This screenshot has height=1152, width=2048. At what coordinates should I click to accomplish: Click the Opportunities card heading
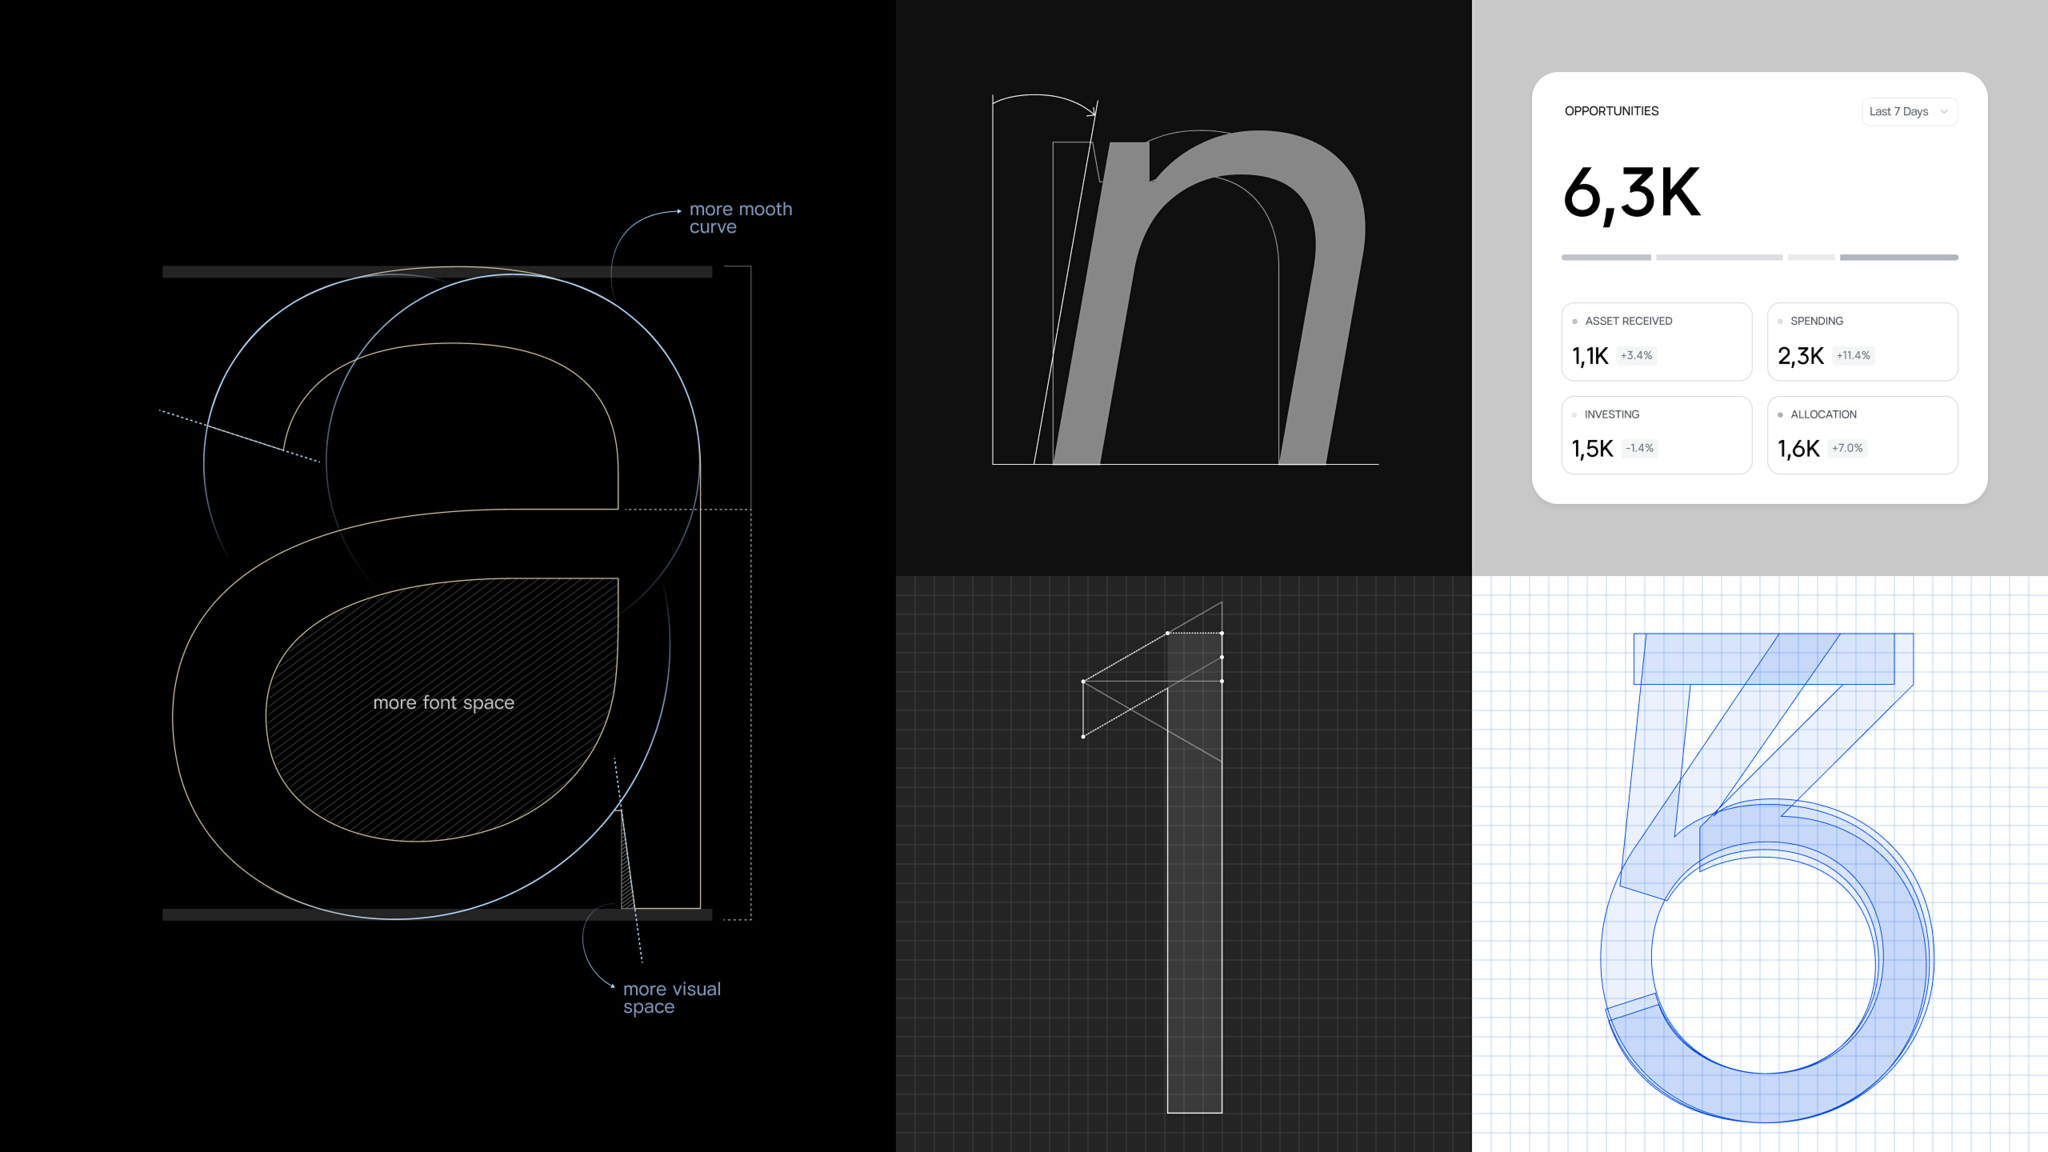click(1611, 111)
